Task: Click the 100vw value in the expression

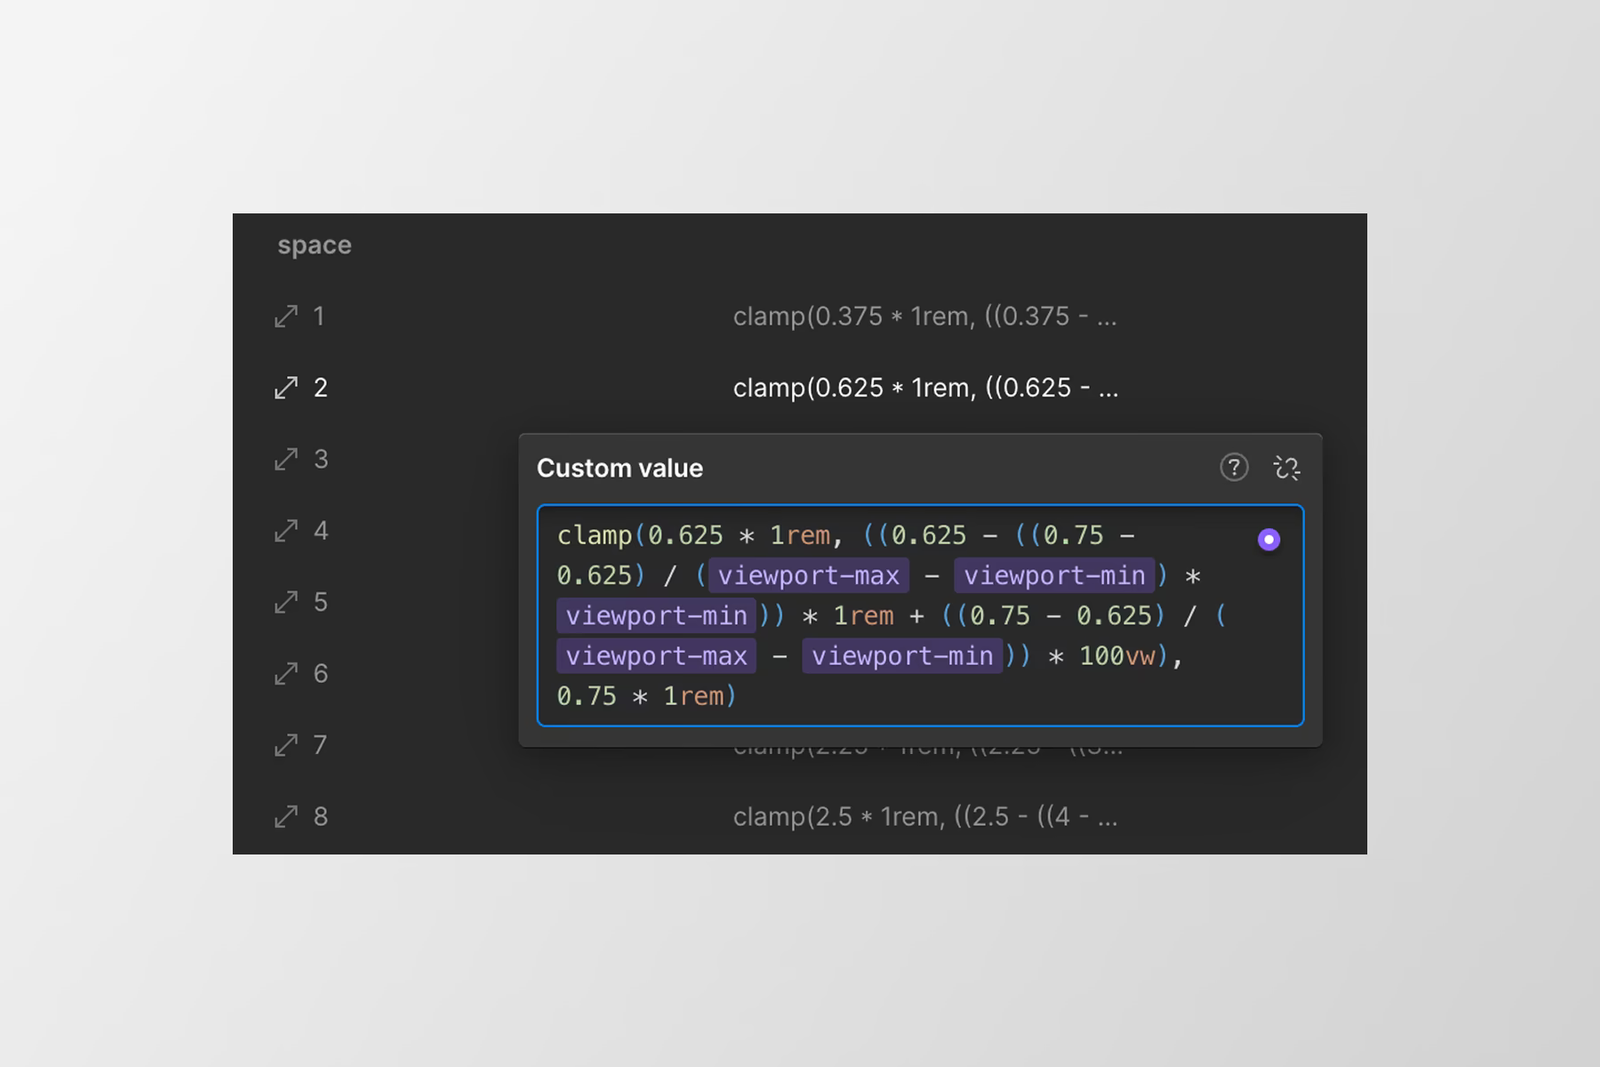Action: pos(1117,656)
